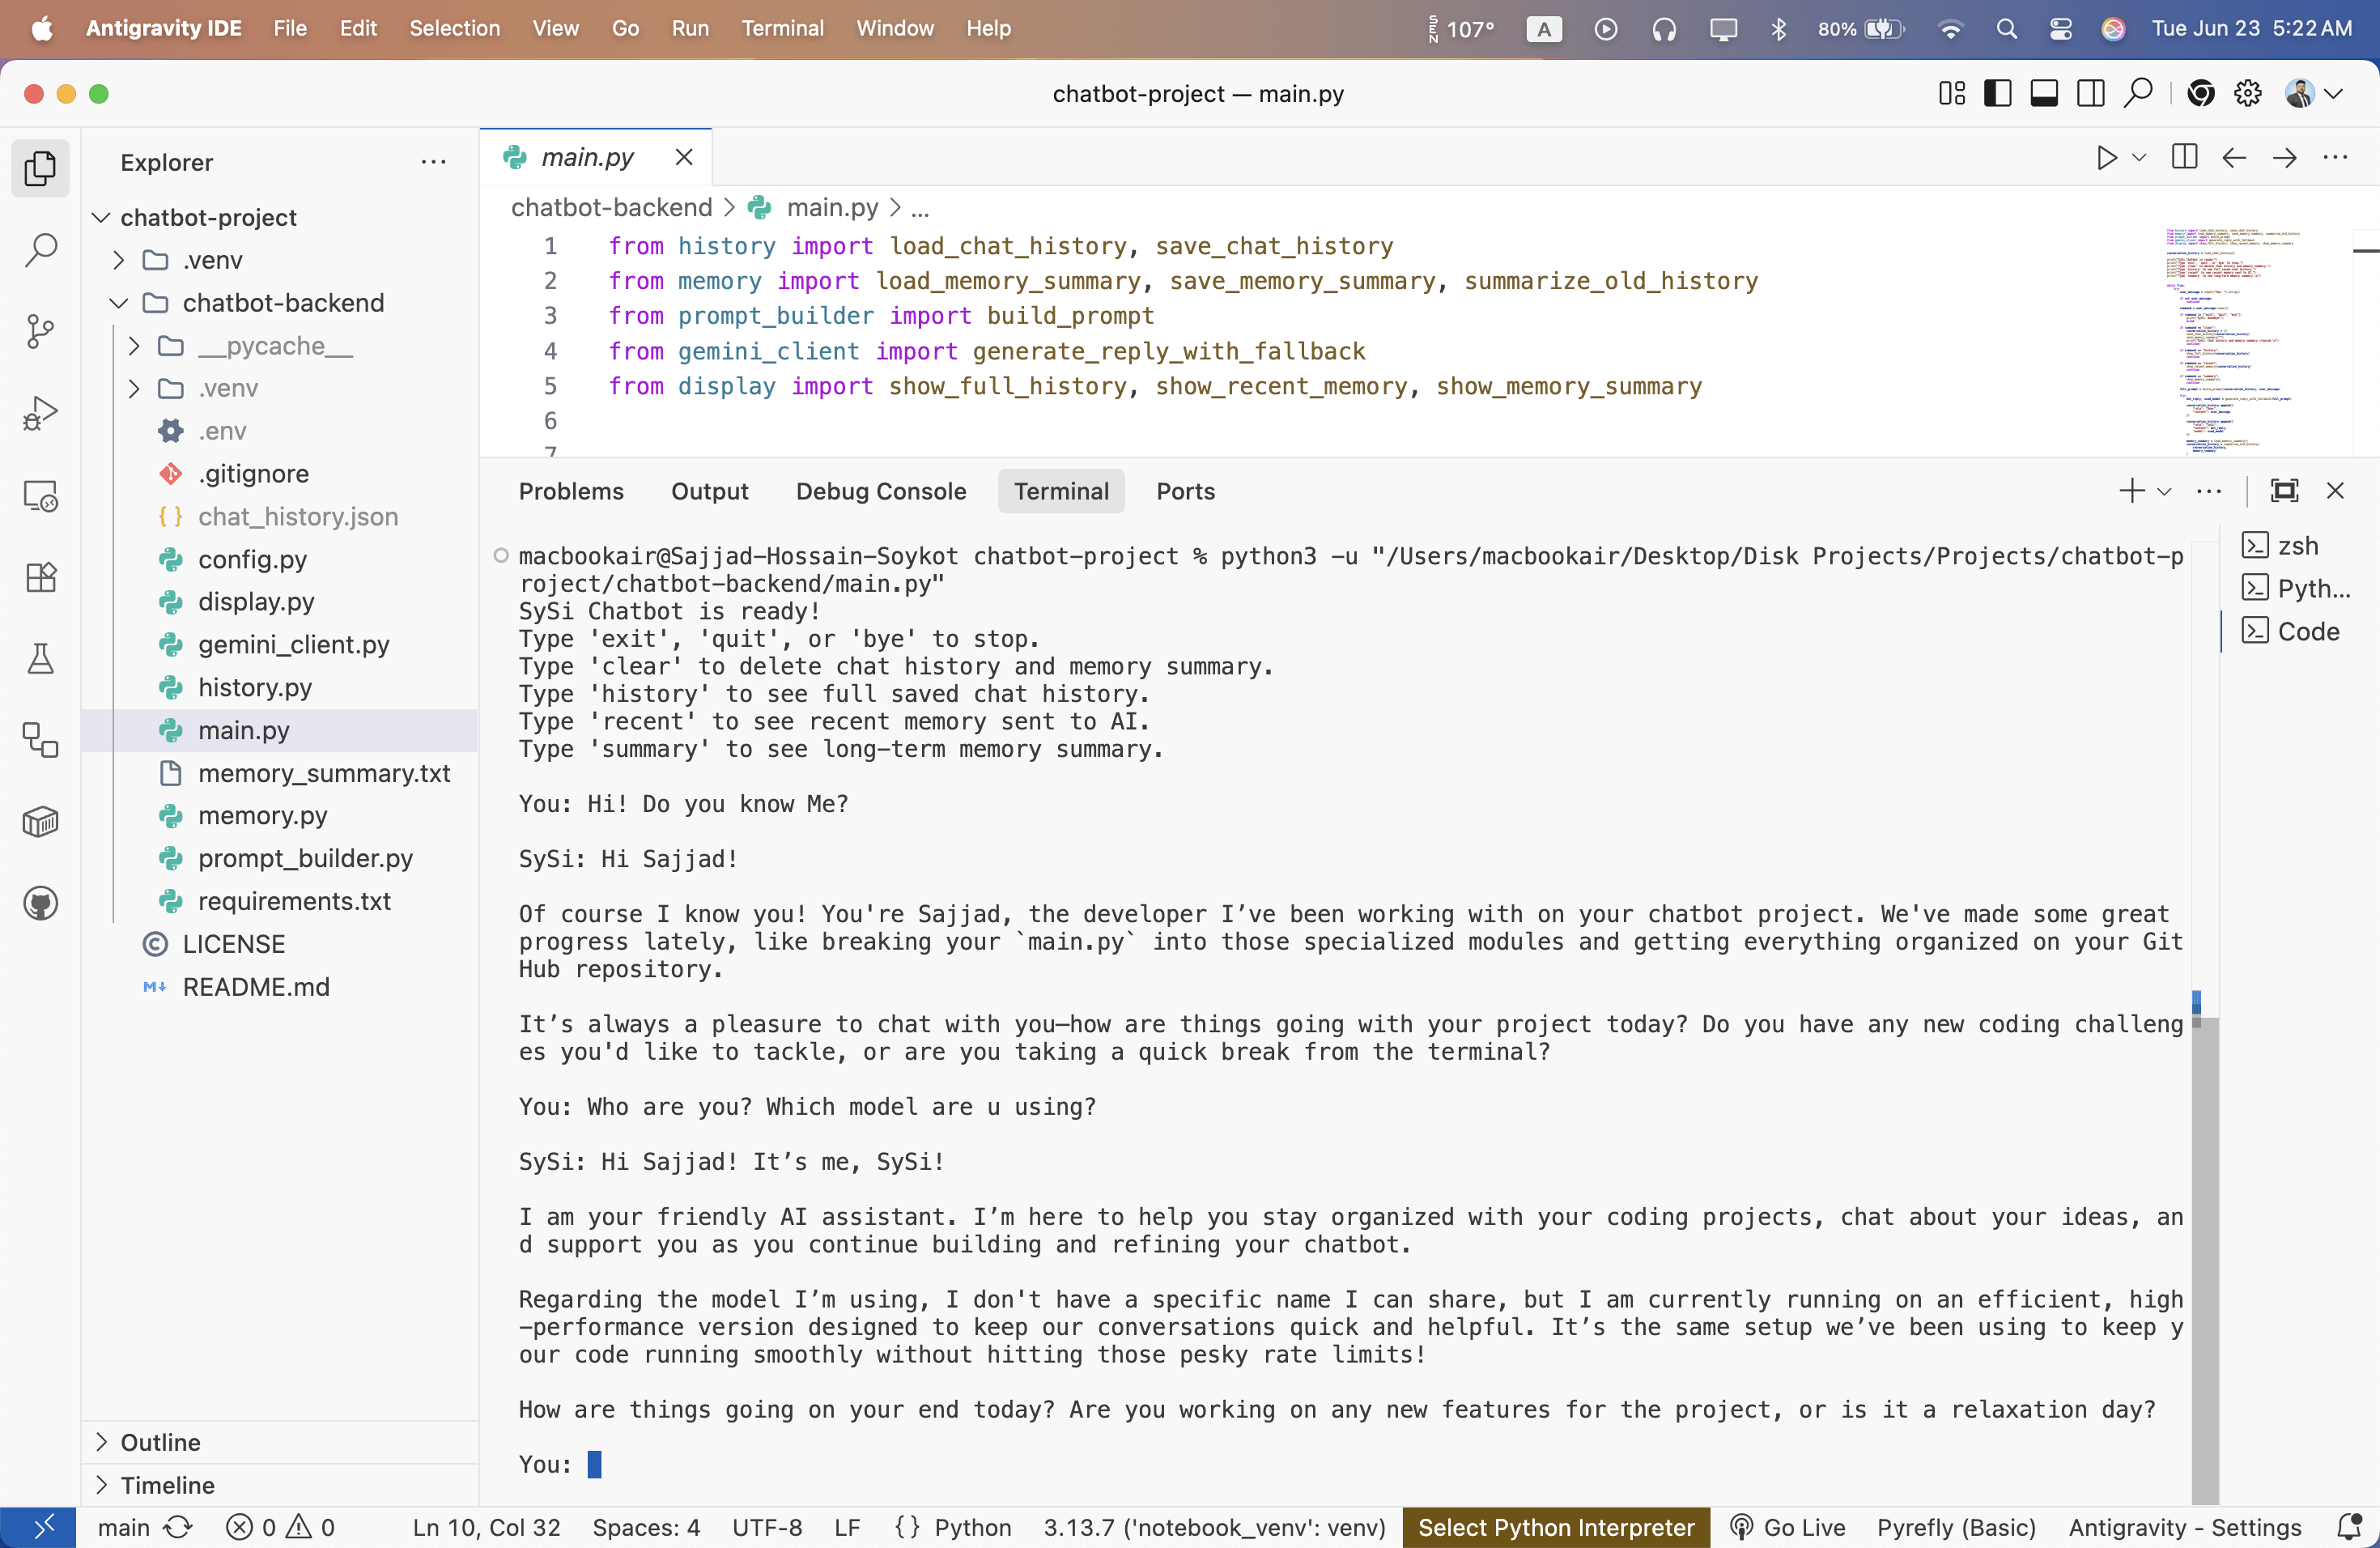Open the Explorer view in activity bar
The height and width of the screenshot is (1548, 2380).
point(40,168)
